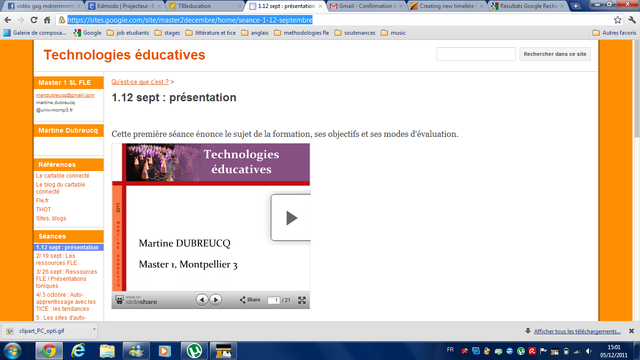Open the THOT reference link
Image resolution: width=640 pixels, height=360 pixels.
tap(43, 209)
